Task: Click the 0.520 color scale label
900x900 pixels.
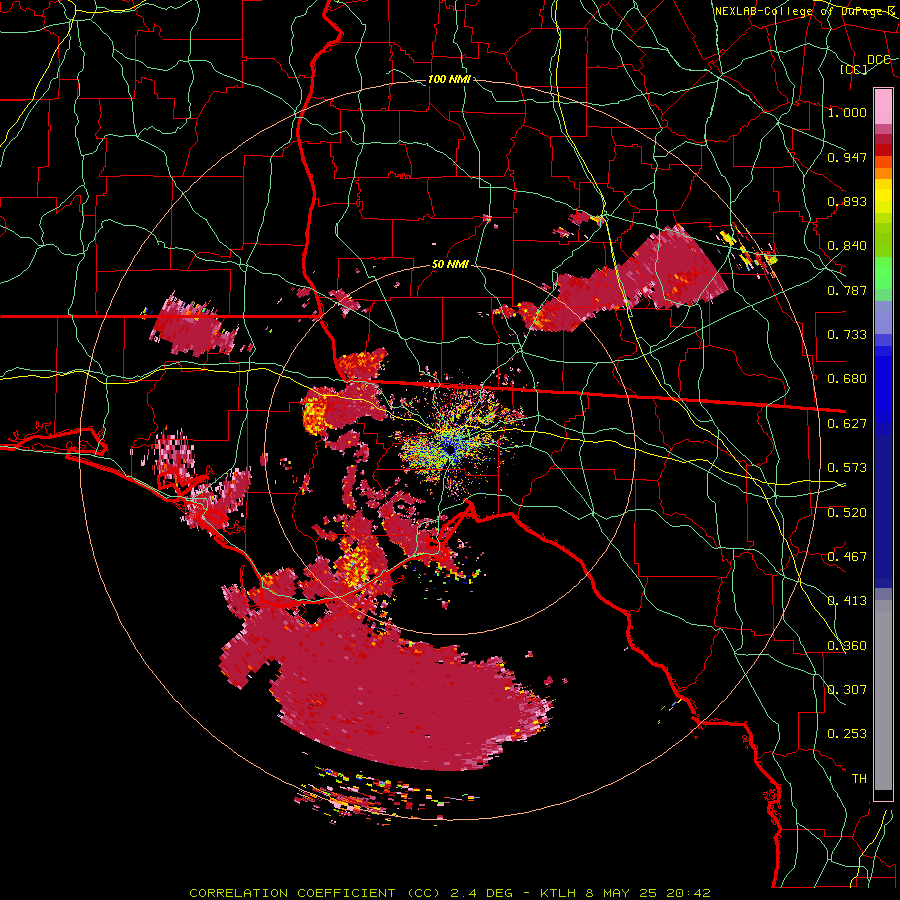Action: 847,513
